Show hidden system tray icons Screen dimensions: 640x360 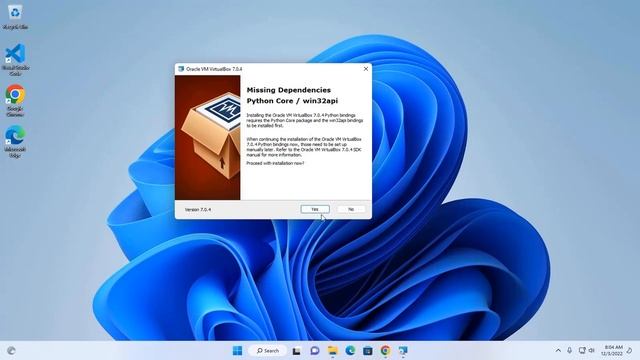coord(558,351)
